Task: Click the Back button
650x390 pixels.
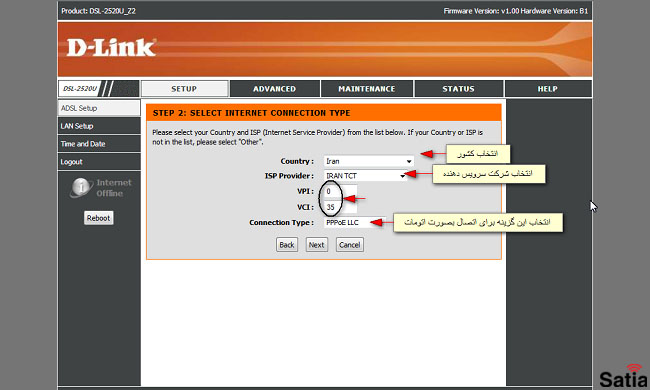Action: 287,245
